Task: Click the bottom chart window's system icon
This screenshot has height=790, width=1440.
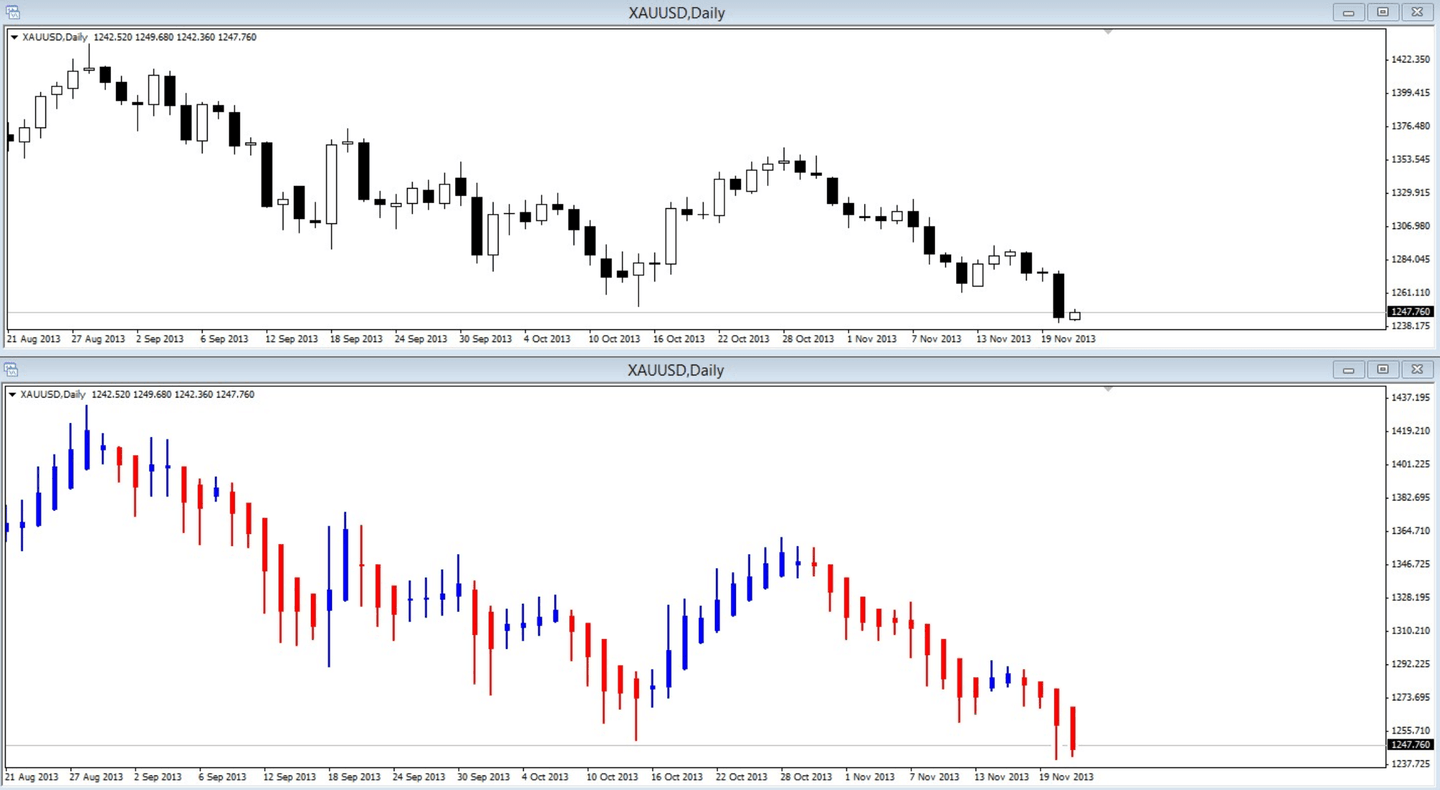Action: (12, 370)
